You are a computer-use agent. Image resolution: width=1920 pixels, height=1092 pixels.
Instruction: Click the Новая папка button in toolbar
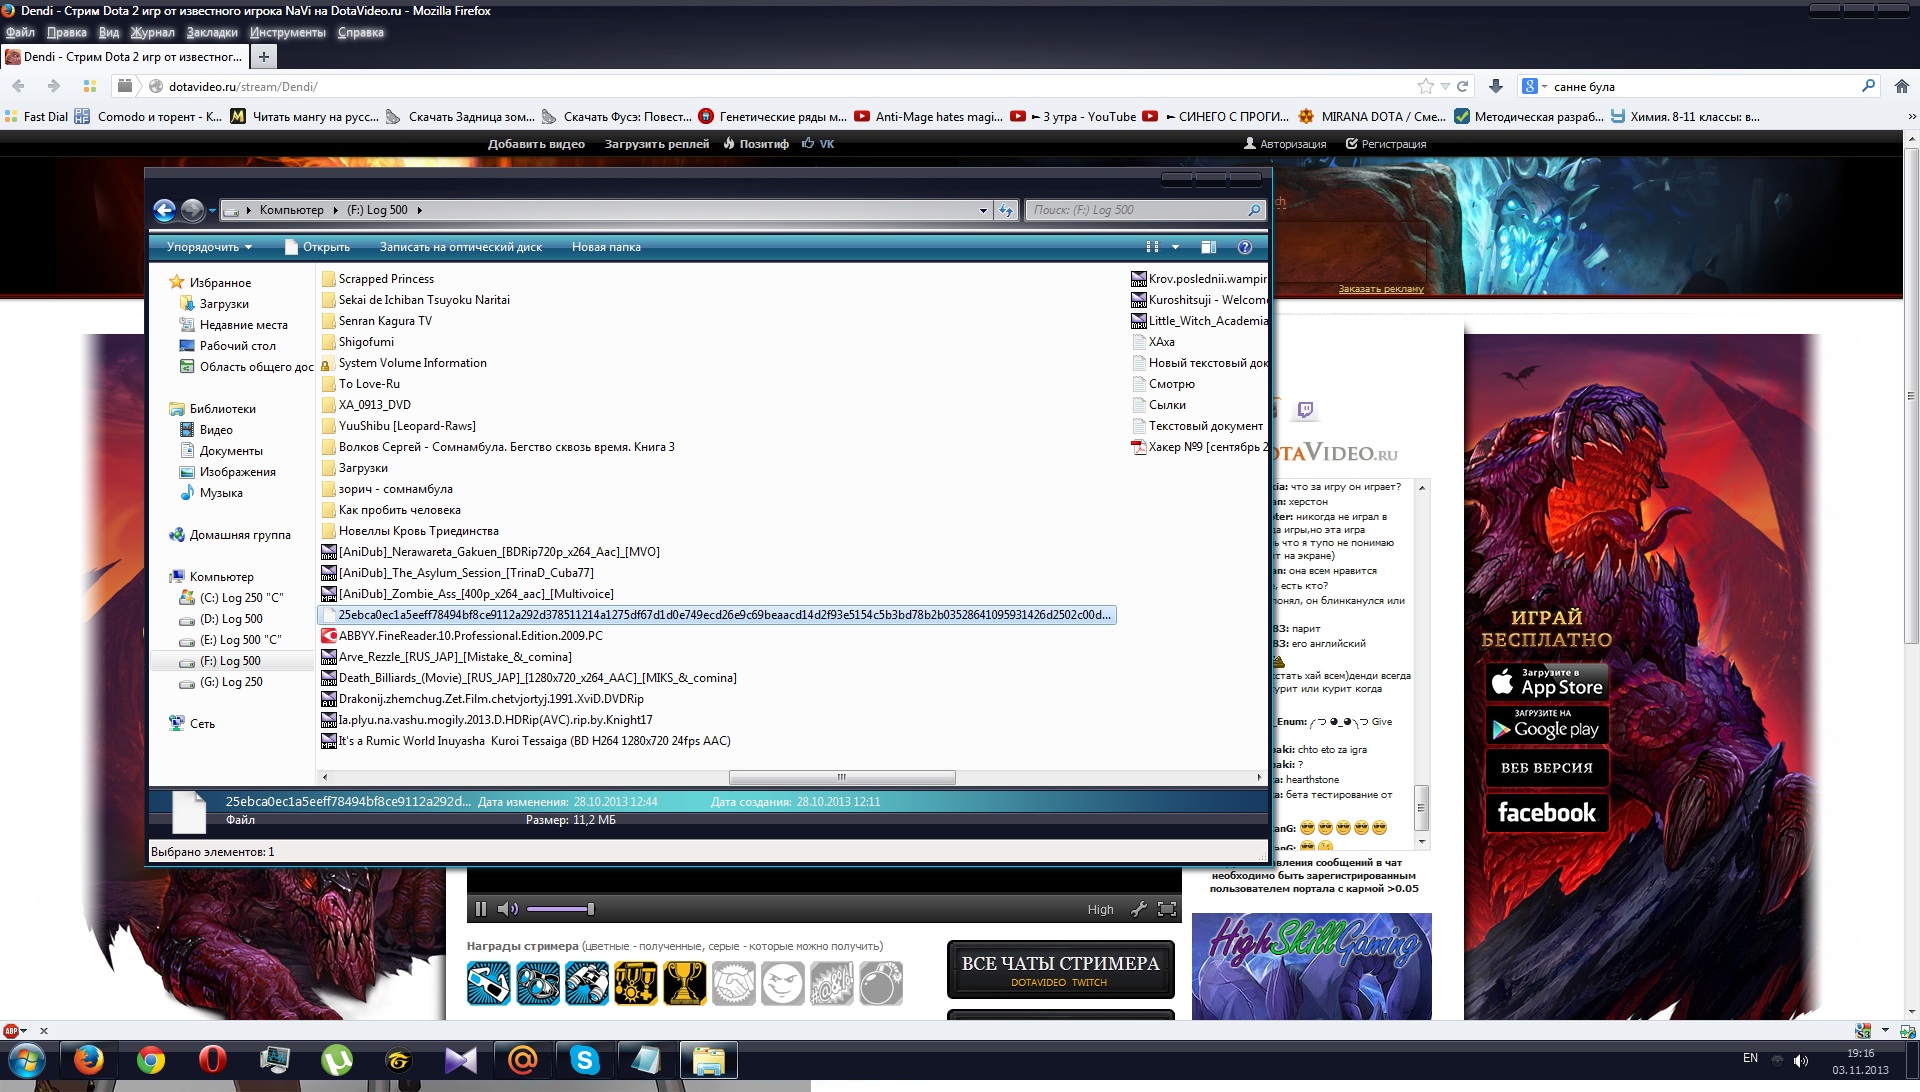[605, 247]
